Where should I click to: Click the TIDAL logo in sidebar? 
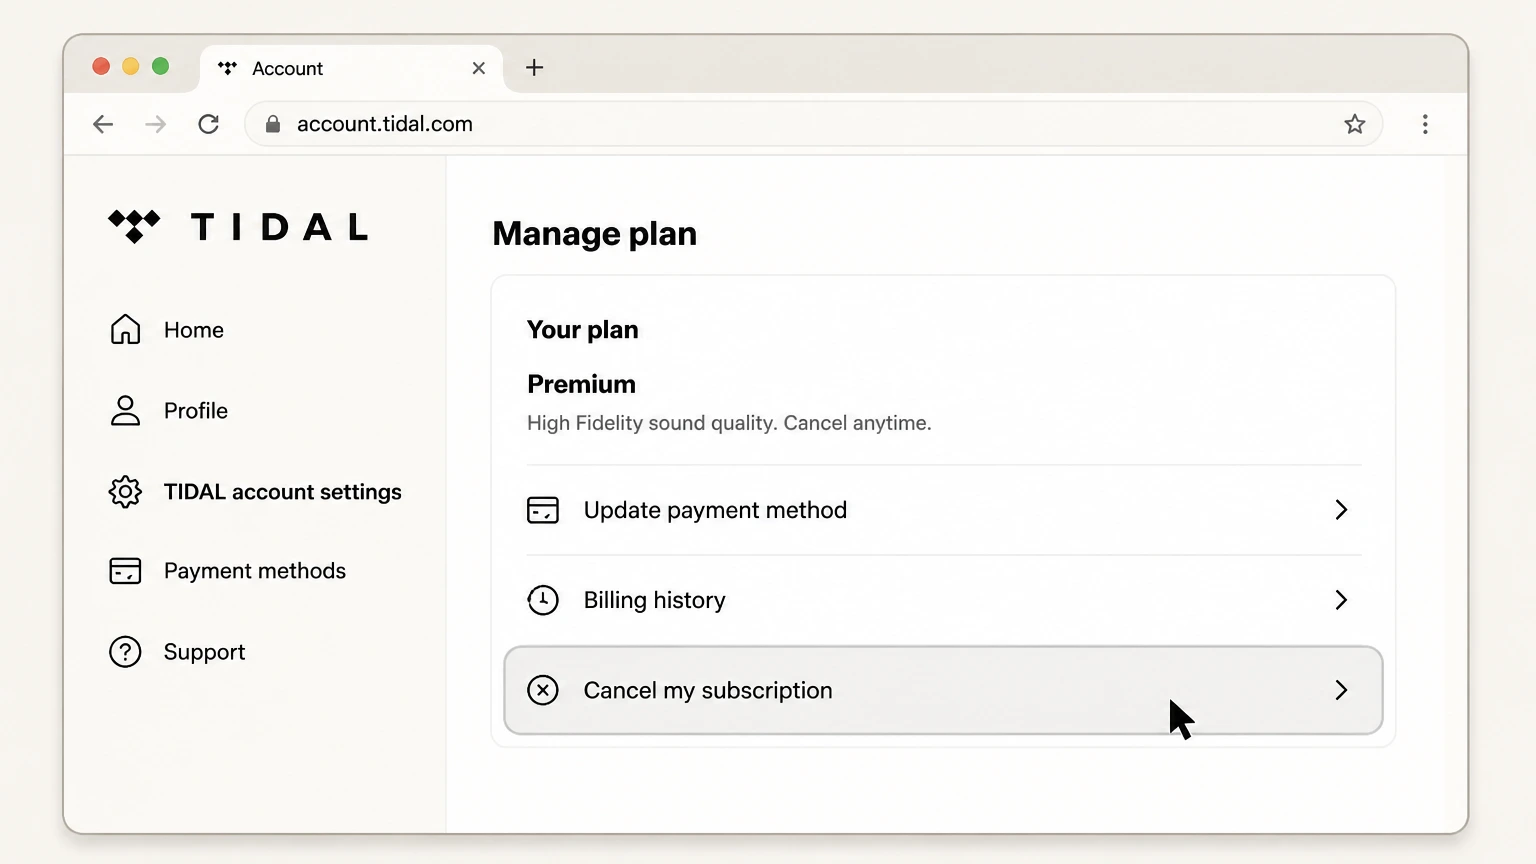[238, 227]
